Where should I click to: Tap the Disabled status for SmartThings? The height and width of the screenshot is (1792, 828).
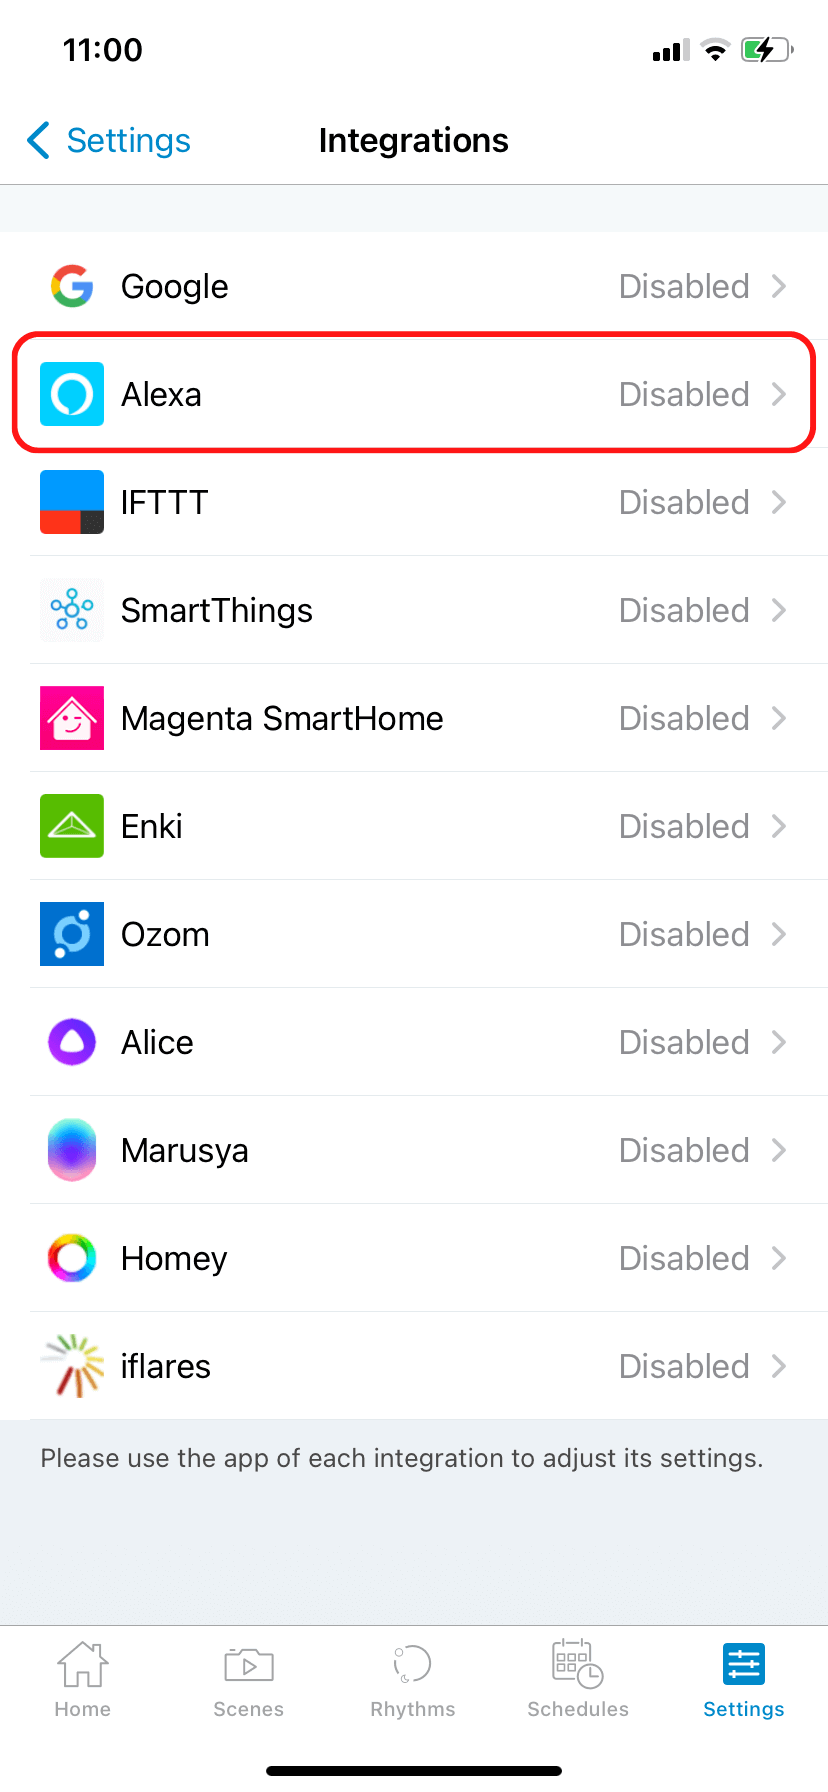pyautogui.click(x=684, y=610)
